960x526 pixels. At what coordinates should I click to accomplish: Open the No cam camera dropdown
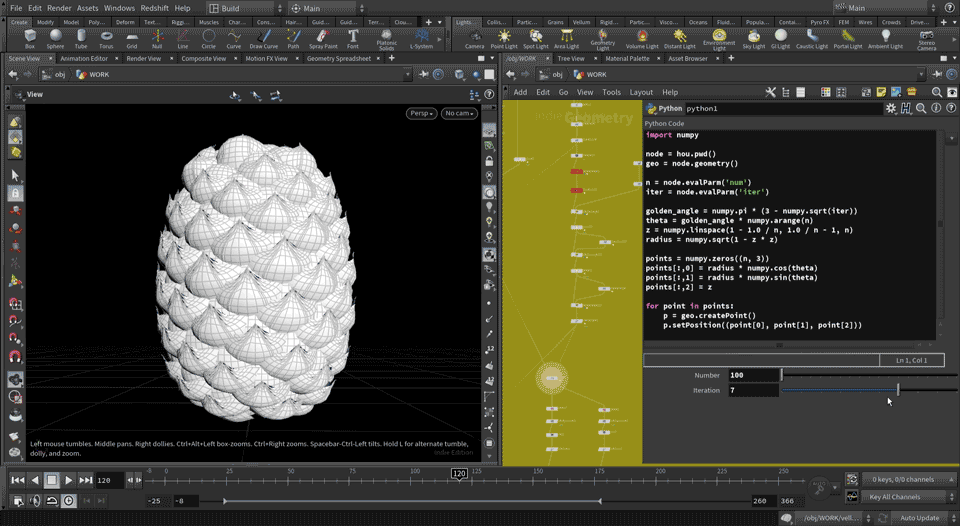pos(459,113)
